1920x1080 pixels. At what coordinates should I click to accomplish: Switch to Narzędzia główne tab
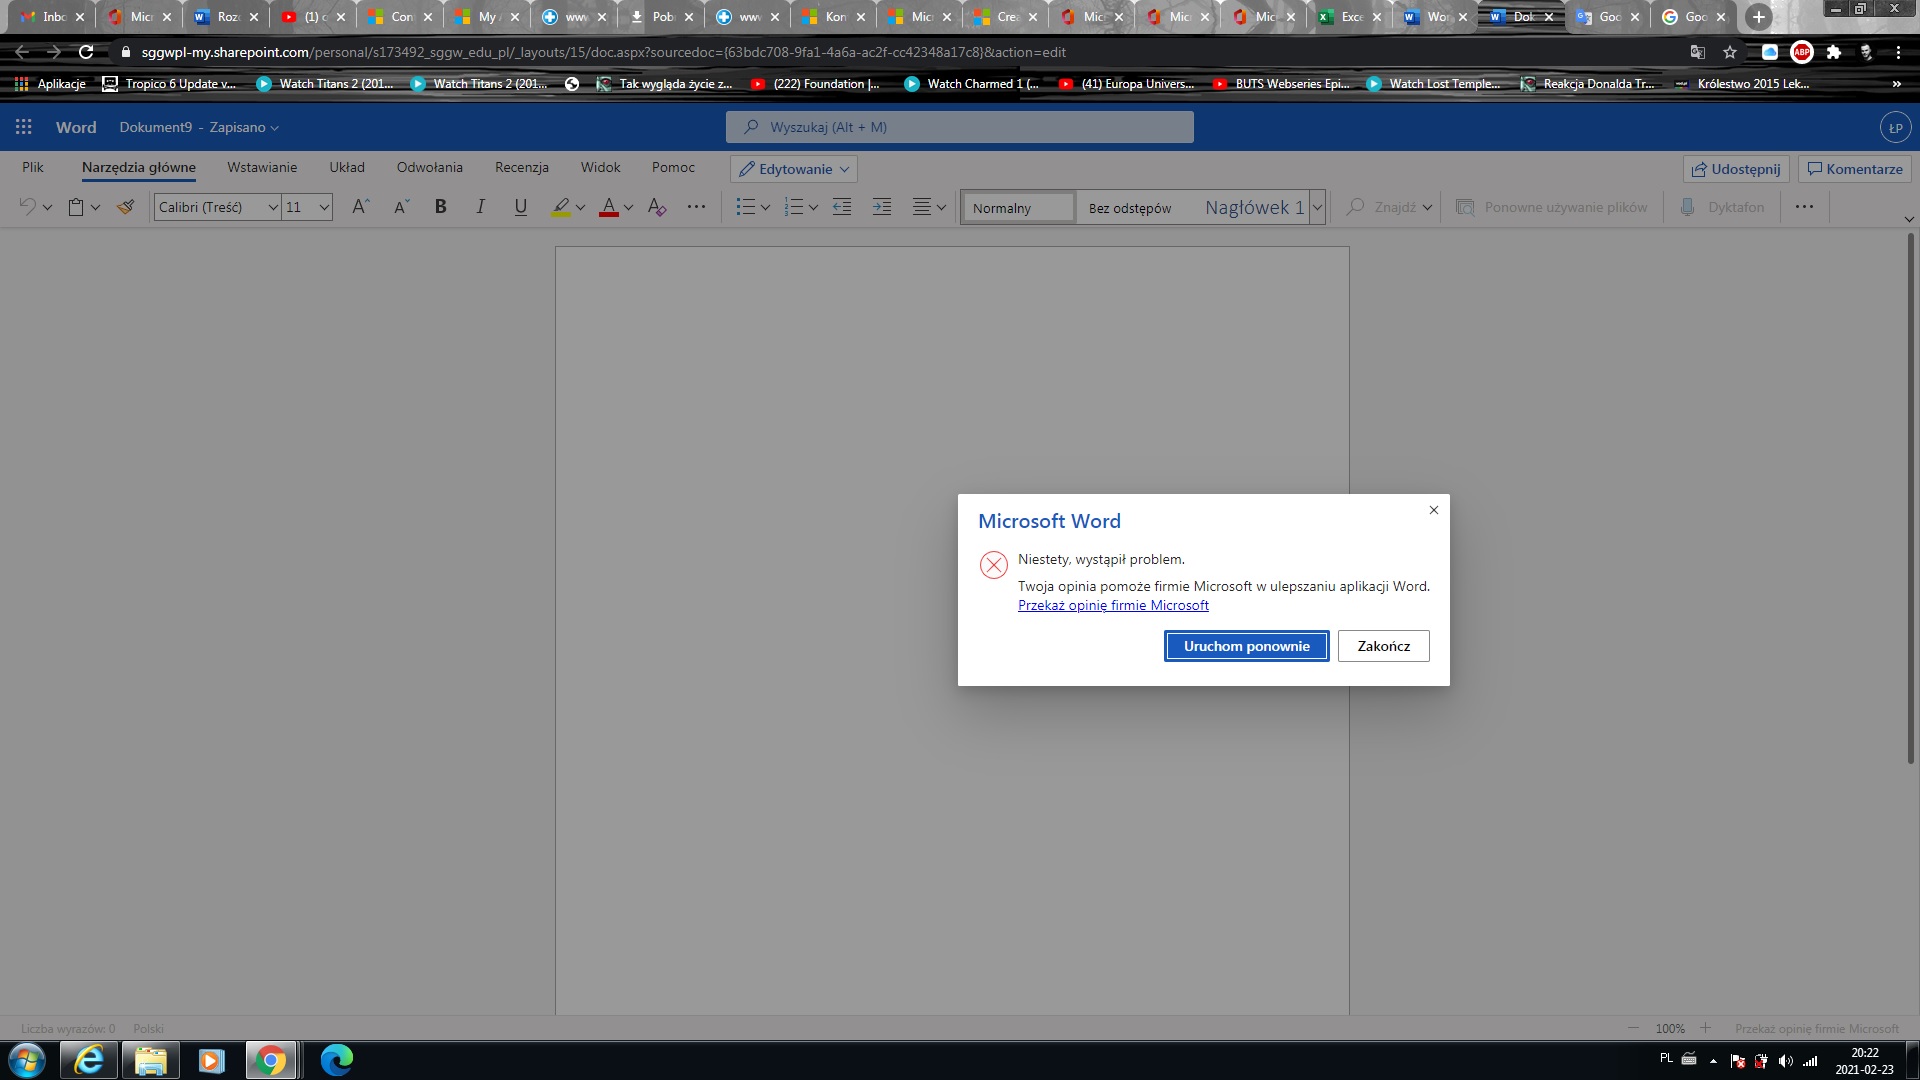pos(139,167)
